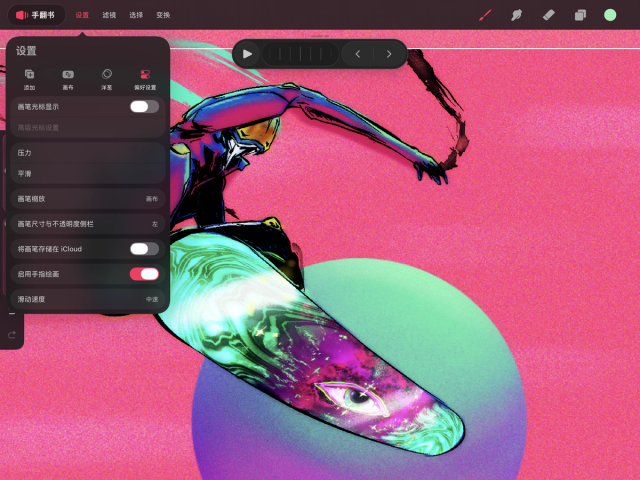The height and width of the screenshot is (480, 640).
Task: Change the 画笔缩放 brush scaling option
Action: (x=87, y=199)
